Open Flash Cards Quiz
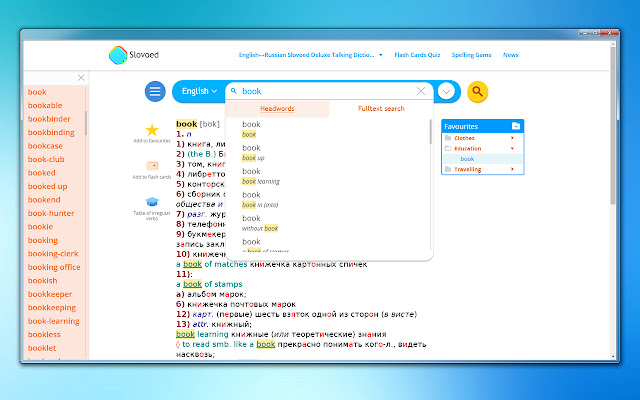The width and height of the screenshot is (640, 400). [x=417, y=55]
